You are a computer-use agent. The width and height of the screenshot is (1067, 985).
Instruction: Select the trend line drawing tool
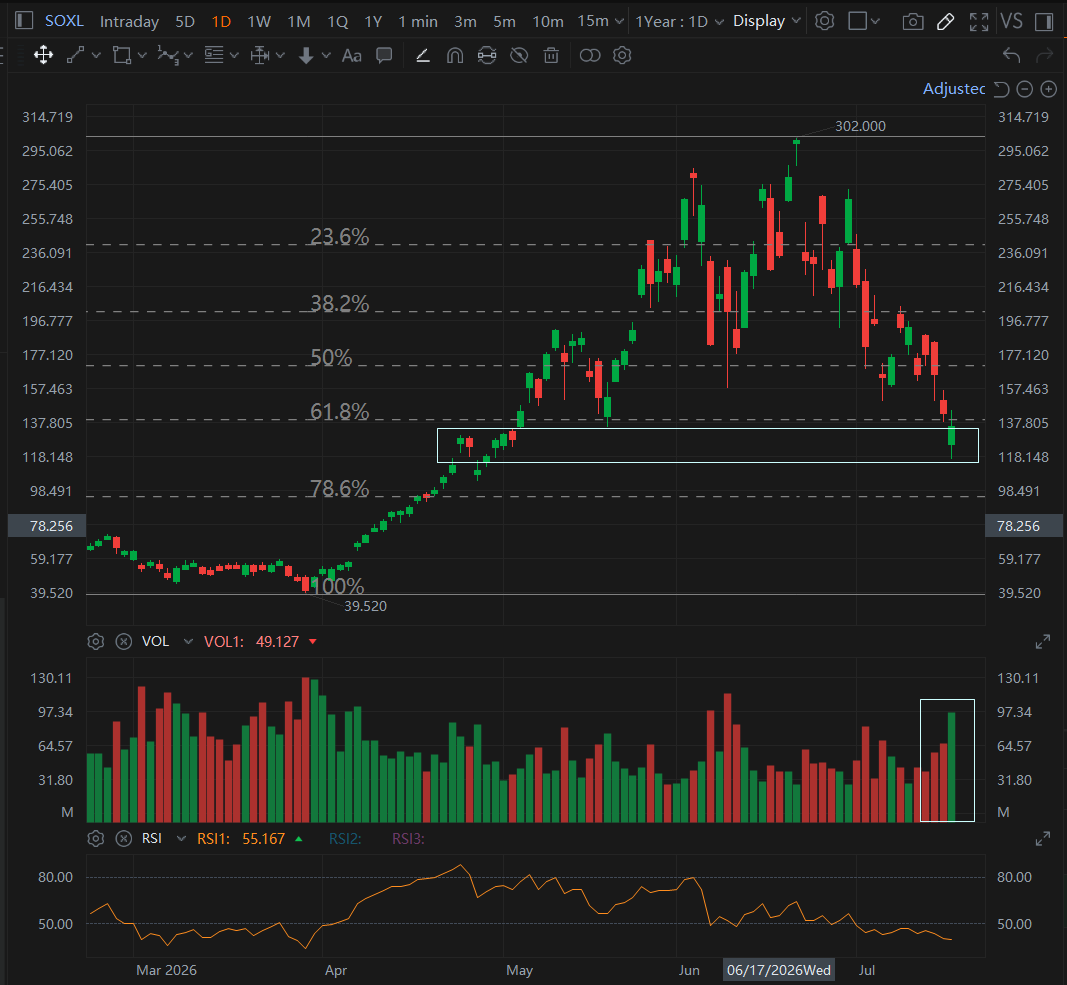click(x=76, y=55)
